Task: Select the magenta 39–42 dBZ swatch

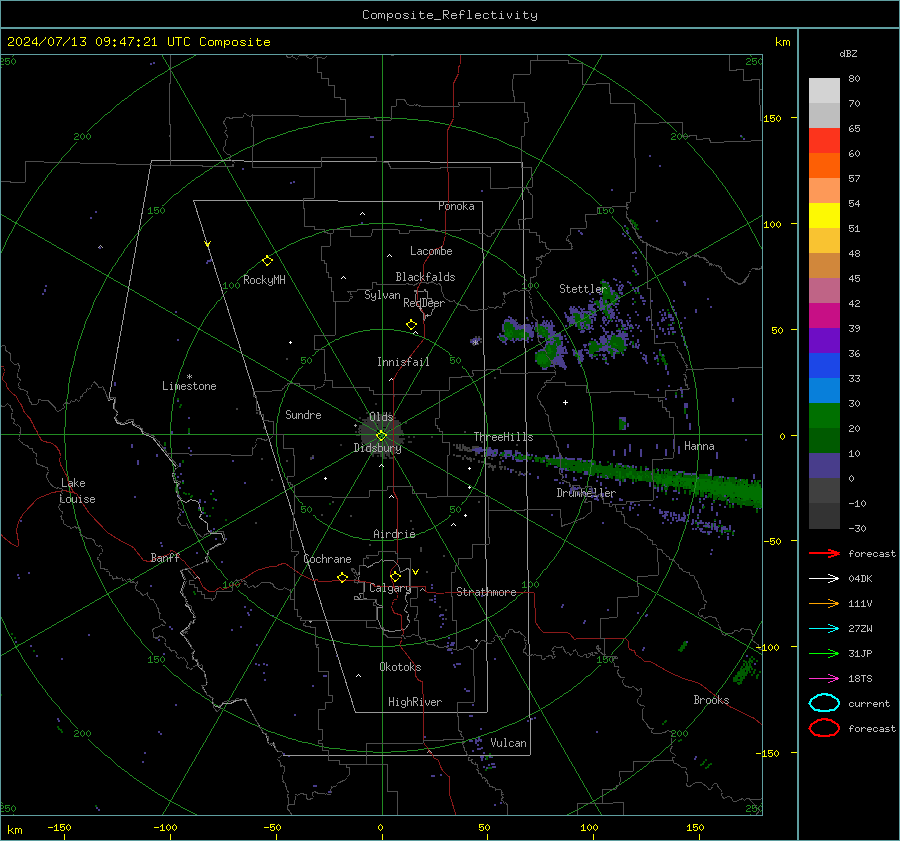Action: click(824, 316)
